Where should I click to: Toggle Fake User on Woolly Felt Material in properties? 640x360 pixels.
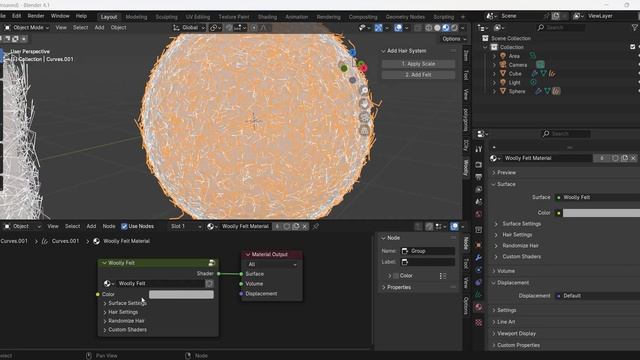(x=615, y=158)
